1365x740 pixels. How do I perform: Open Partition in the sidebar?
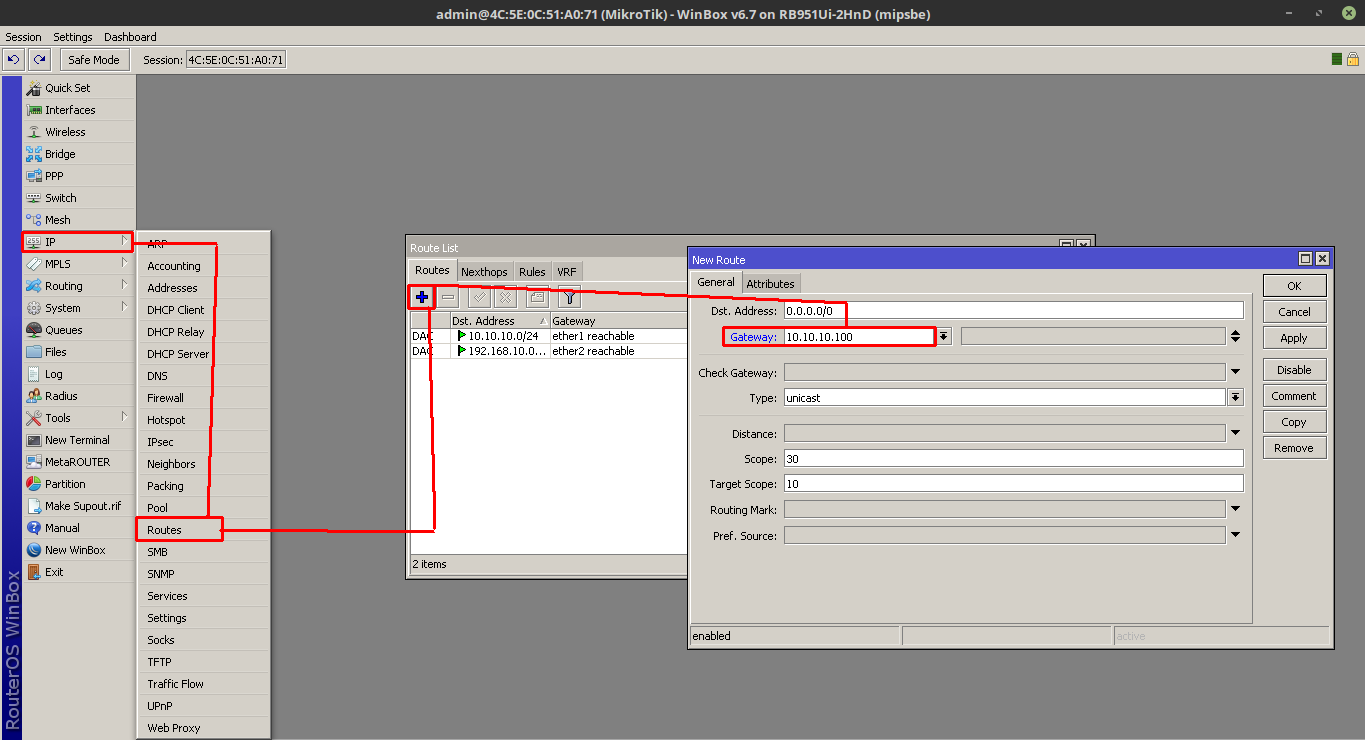79,484
